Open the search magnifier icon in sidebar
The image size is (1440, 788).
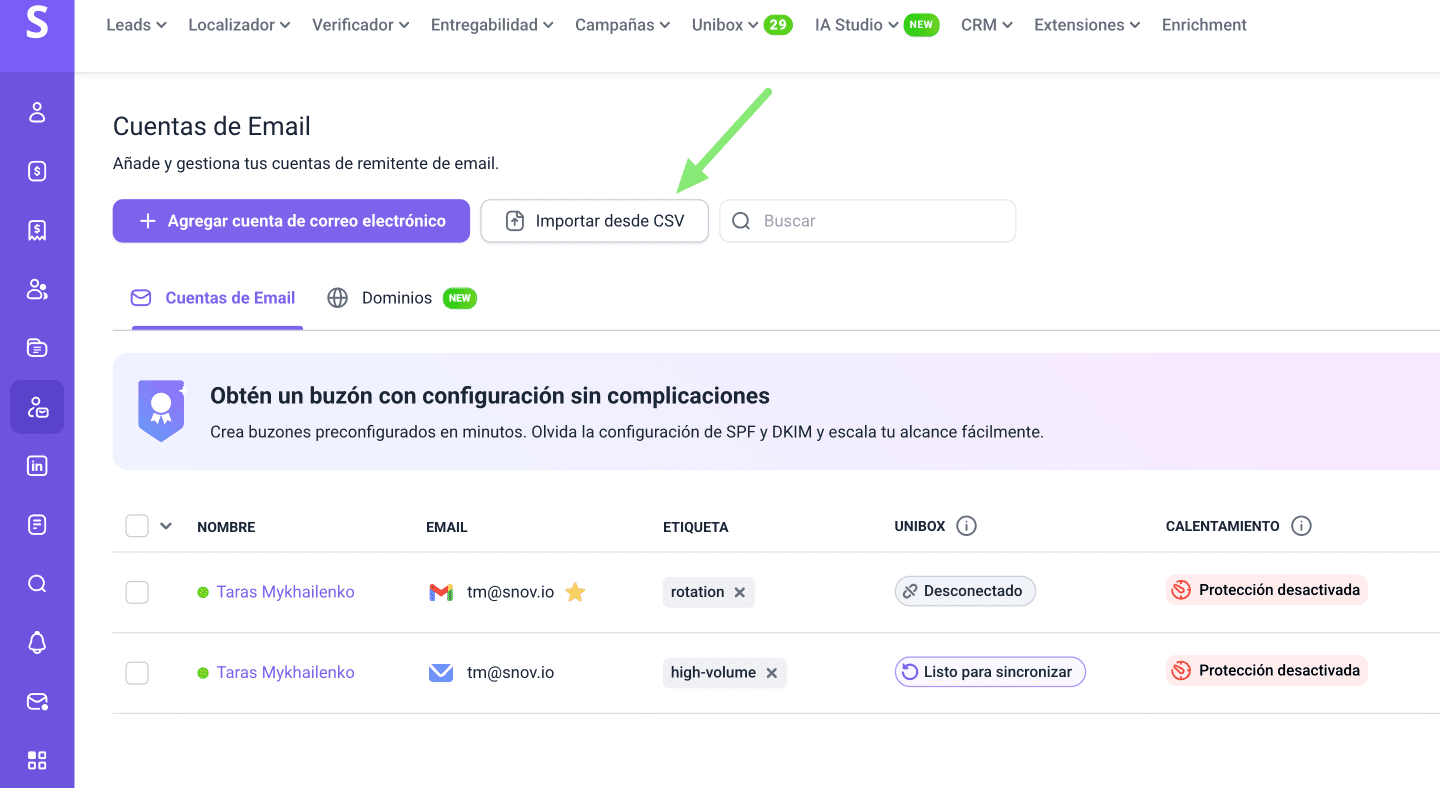(x=37, y=584)
